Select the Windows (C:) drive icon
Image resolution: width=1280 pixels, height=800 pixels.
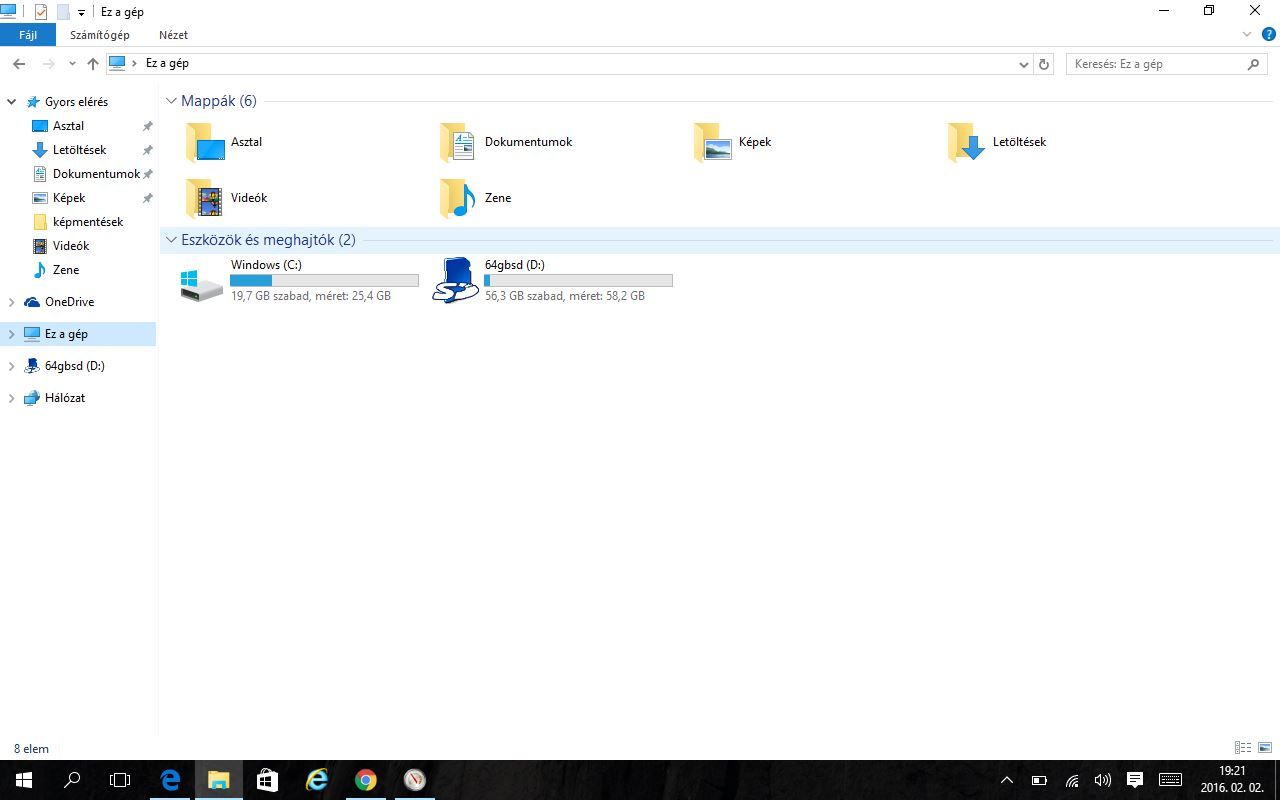(x=202, y=284)
